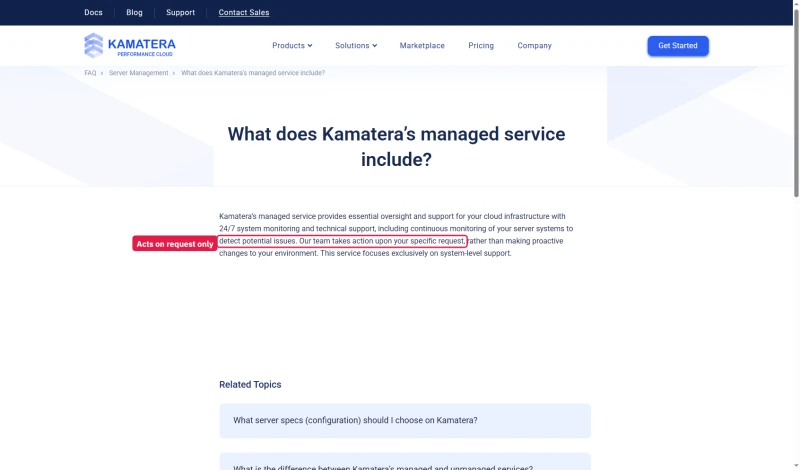Viewport: 800px width, 470px height.
Task: Open the Docs link in top bar
Action: click(x=93, y=12)
